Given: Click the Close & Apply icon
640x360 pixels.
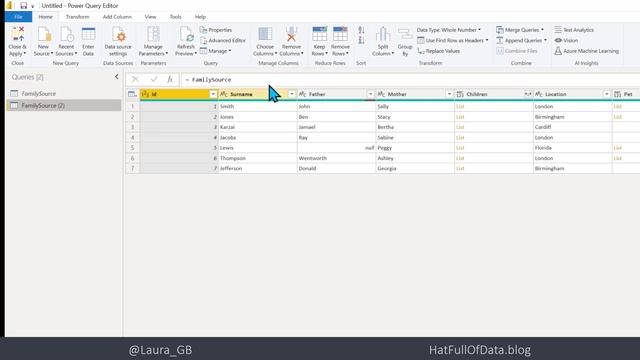Looking at the screenshot, I should (18, 34).
